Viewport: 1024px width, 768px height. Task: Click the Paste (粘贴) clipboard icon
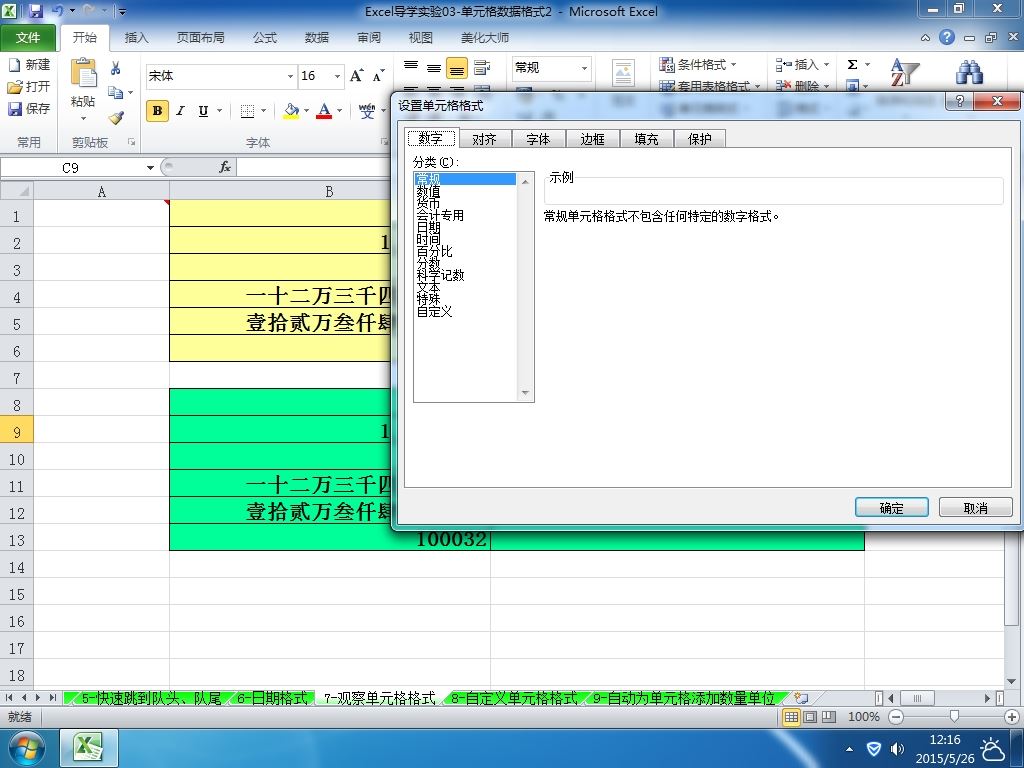click(x=84, y=73)
